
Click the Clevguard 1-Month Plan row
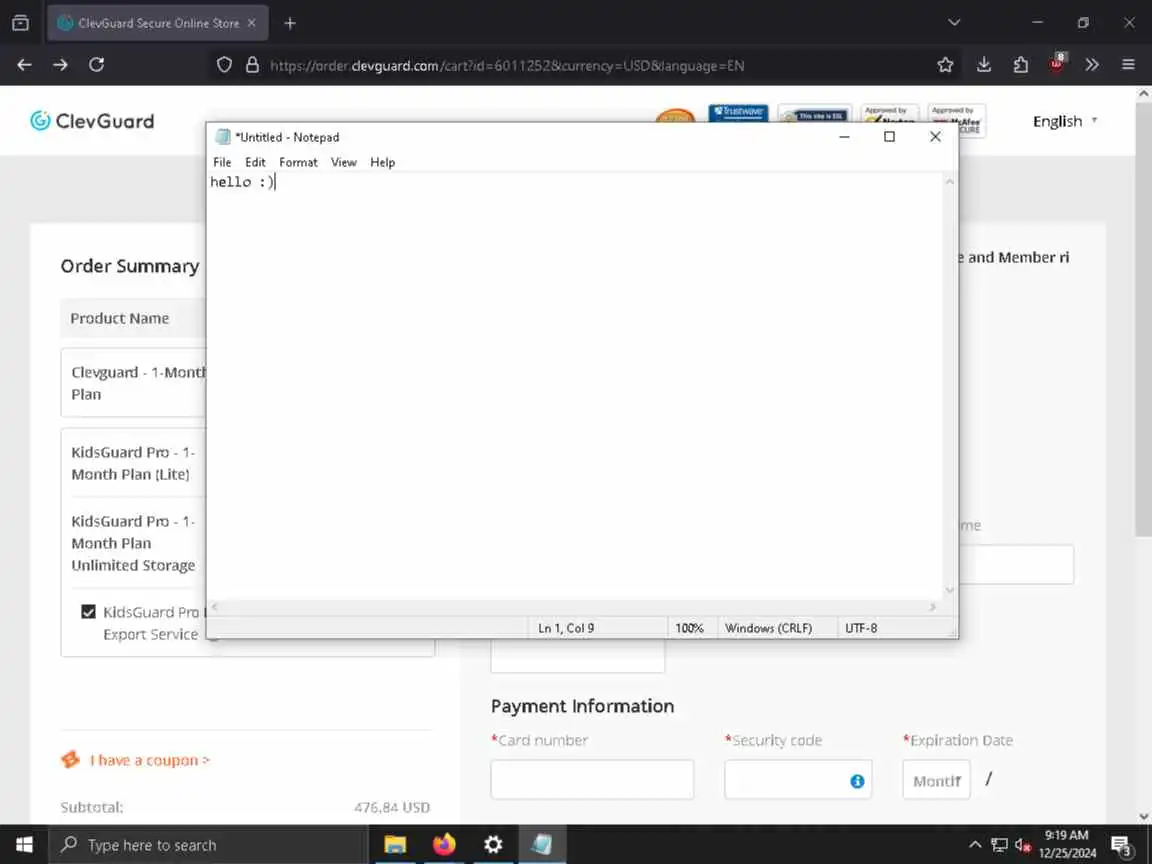pos(134,383)
